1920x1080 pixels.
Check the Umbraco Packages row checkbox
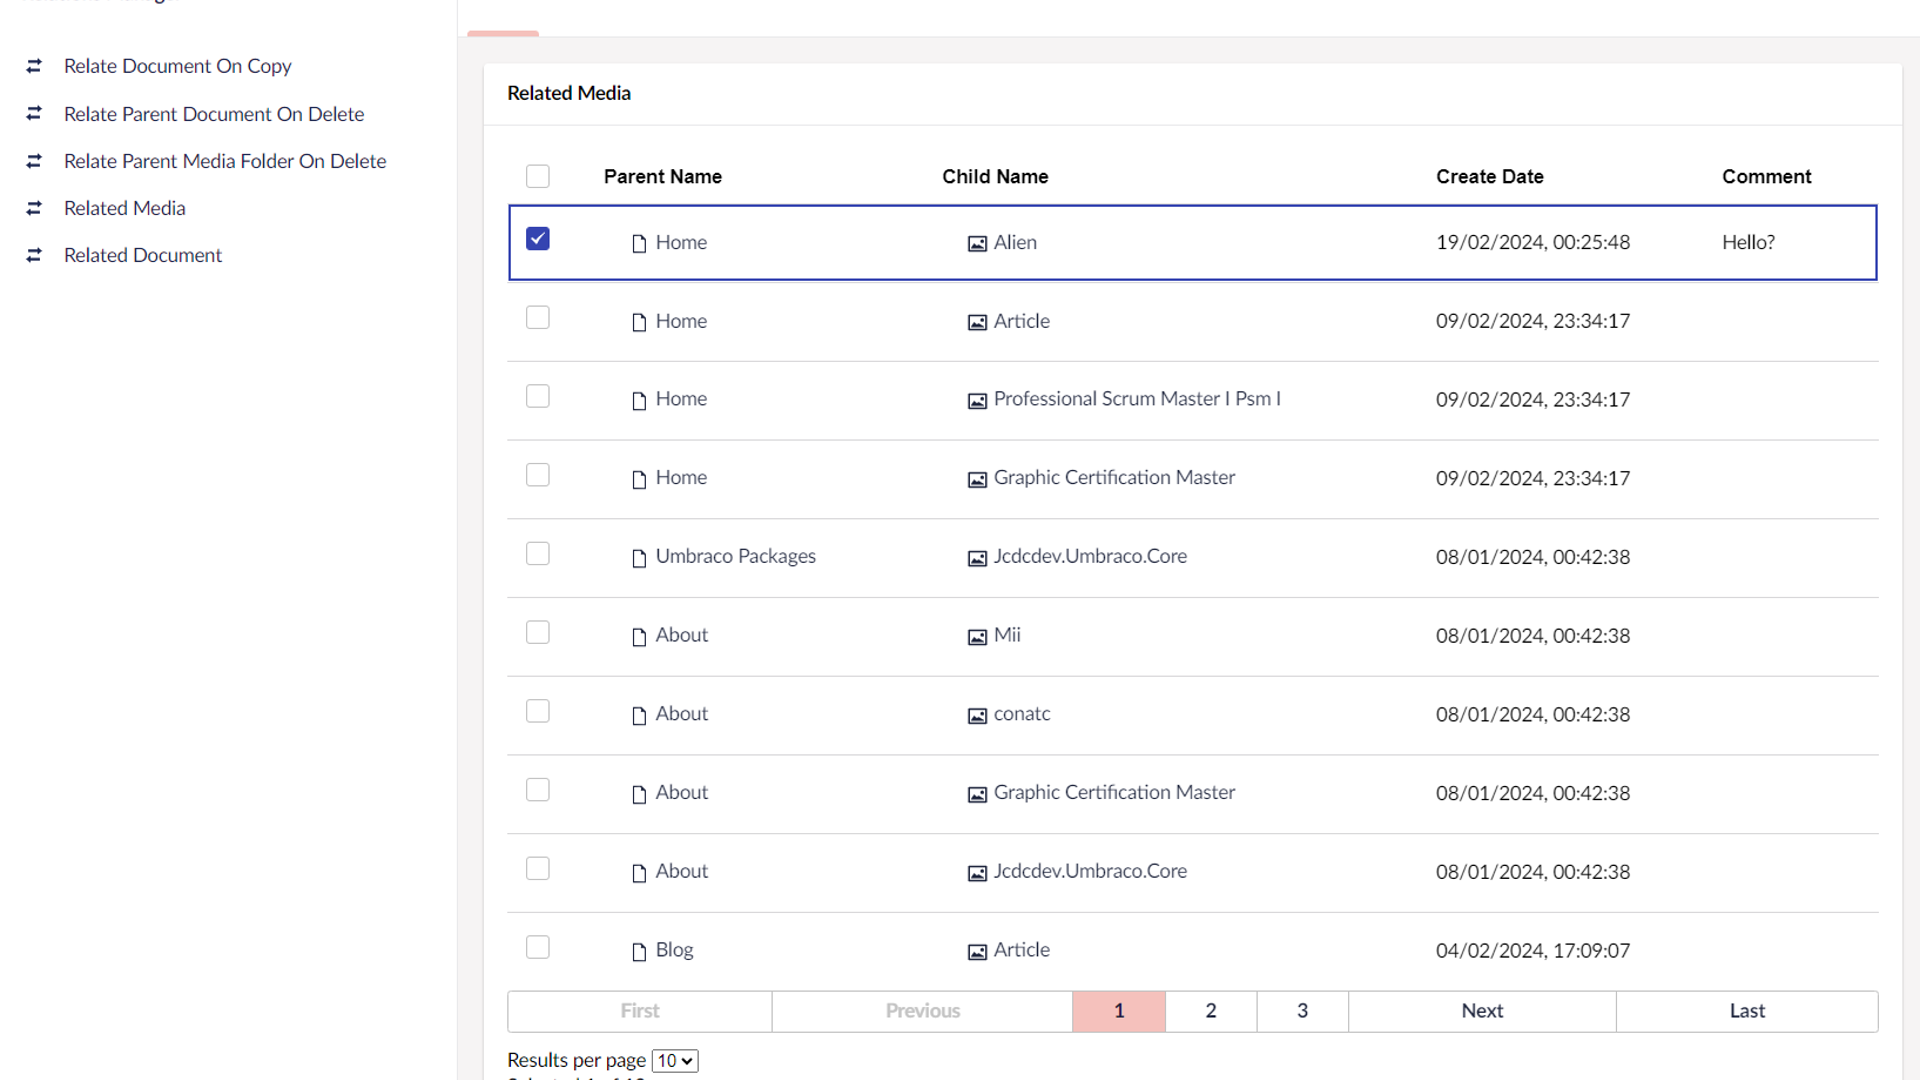tap(538, 554)
